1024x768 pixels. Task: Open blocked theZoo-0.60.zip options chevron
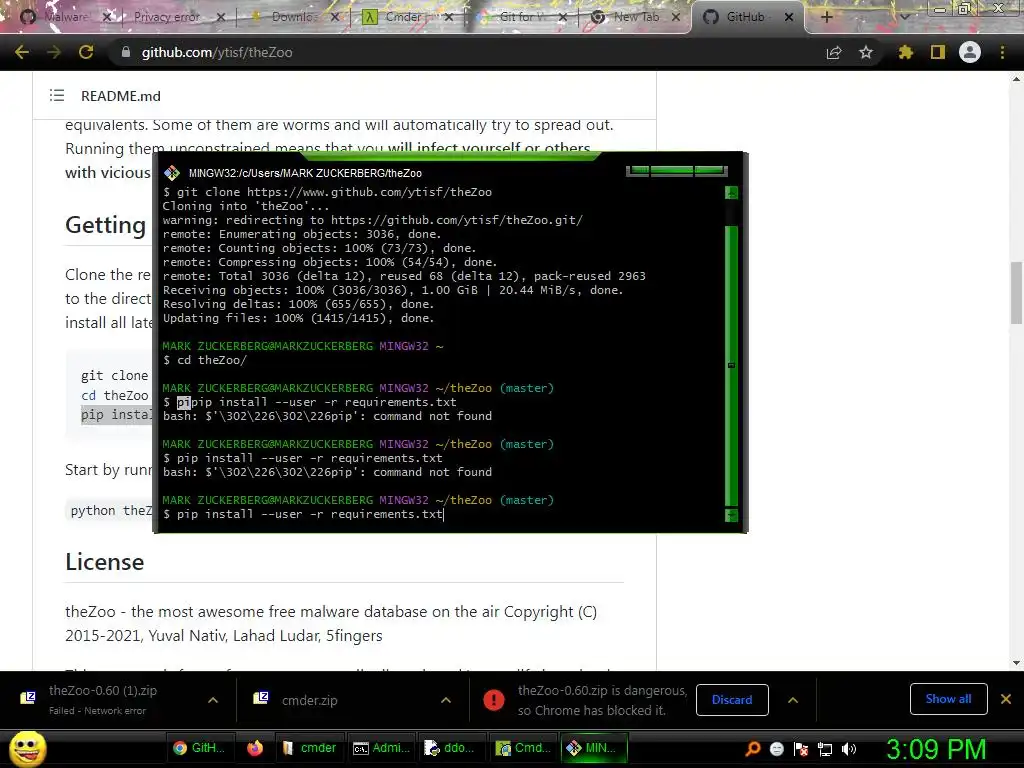[793, 700]
